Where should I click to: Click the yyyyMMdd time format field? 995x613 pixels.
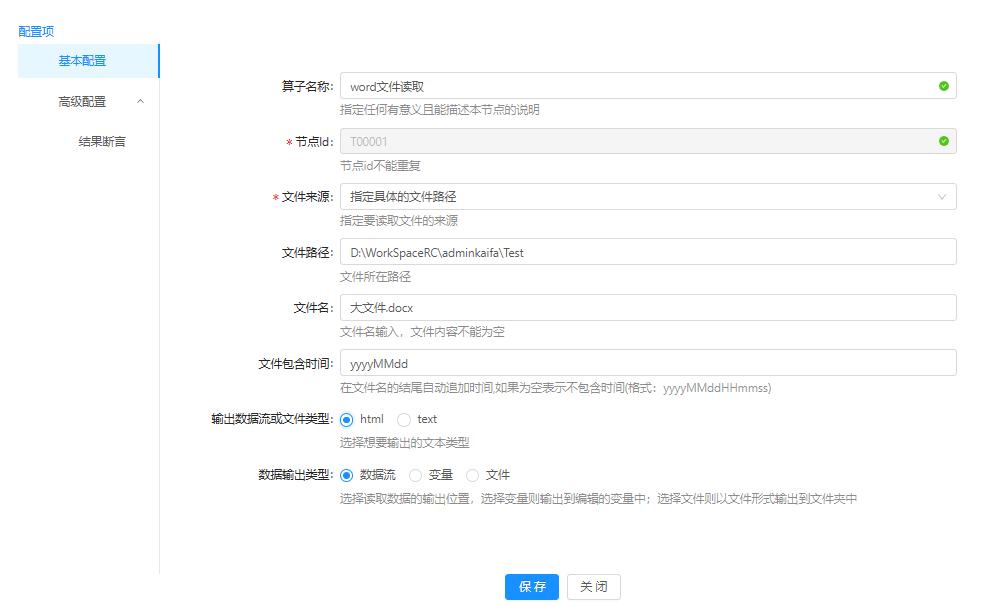point(648,362)
